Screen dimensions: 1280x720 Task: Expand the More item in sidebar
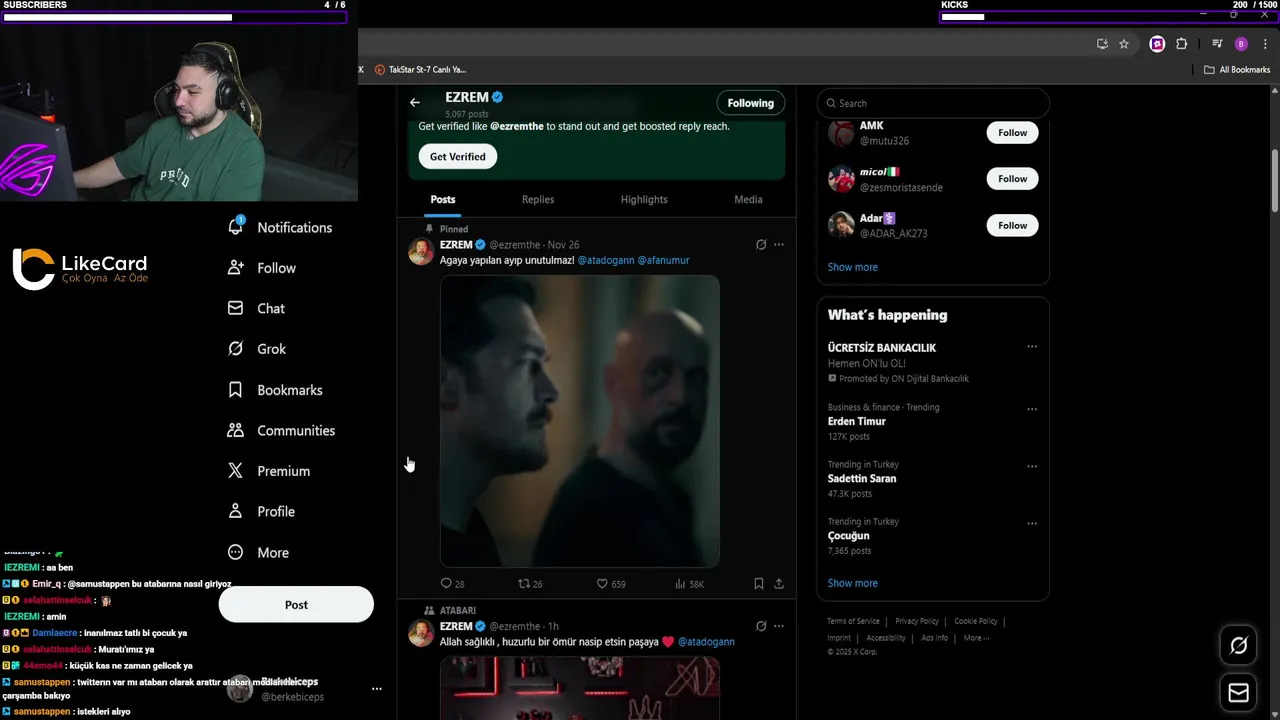258,552
